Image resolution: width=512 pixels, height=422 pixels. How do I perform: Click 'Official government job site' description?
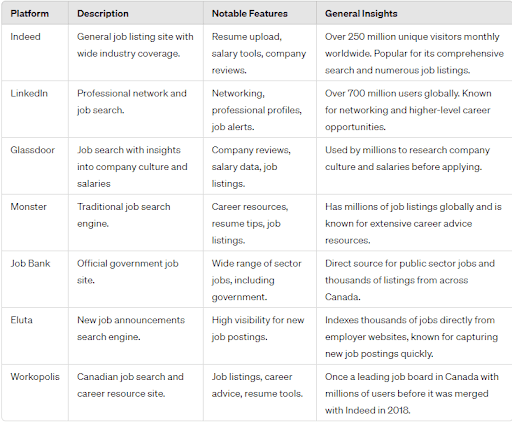(x=128, y=272)
